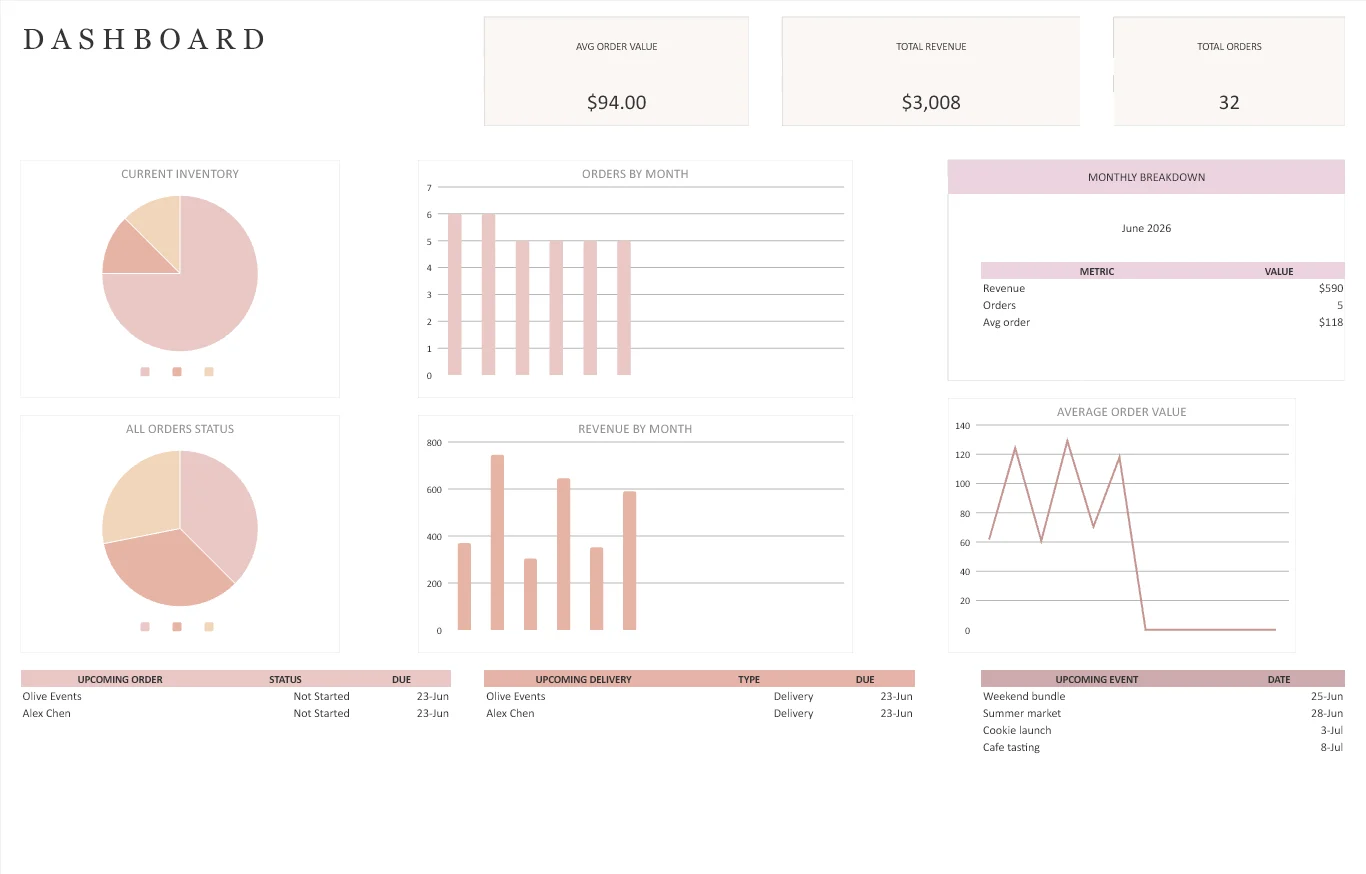Screen dimensions: 1366x874
Task: Click the ALL ORDERS STATUS chart title
Action: coord(180,429)
